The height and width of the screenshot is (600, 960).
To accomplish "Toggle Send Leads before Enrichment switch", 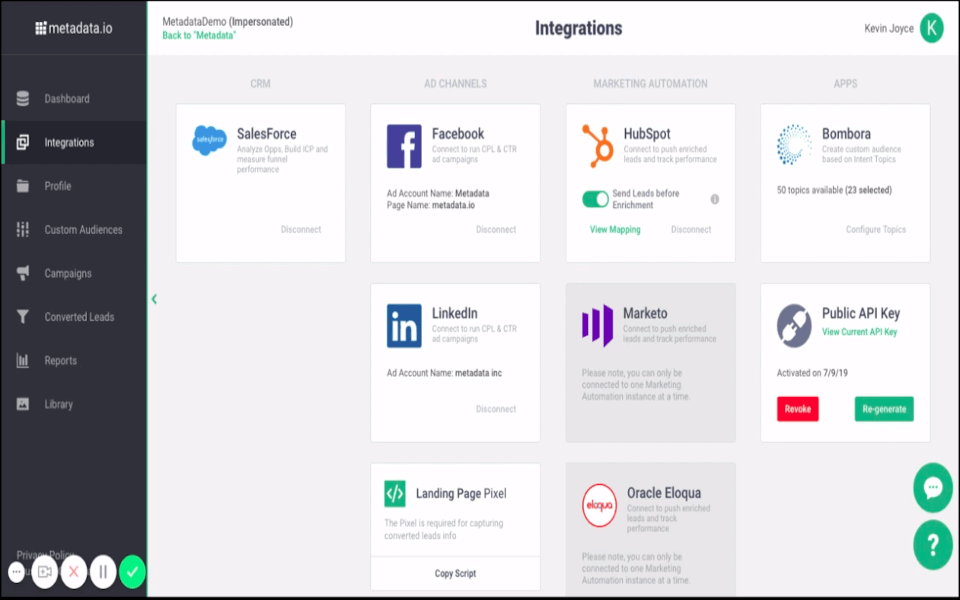I will click(x=595, y=199).
